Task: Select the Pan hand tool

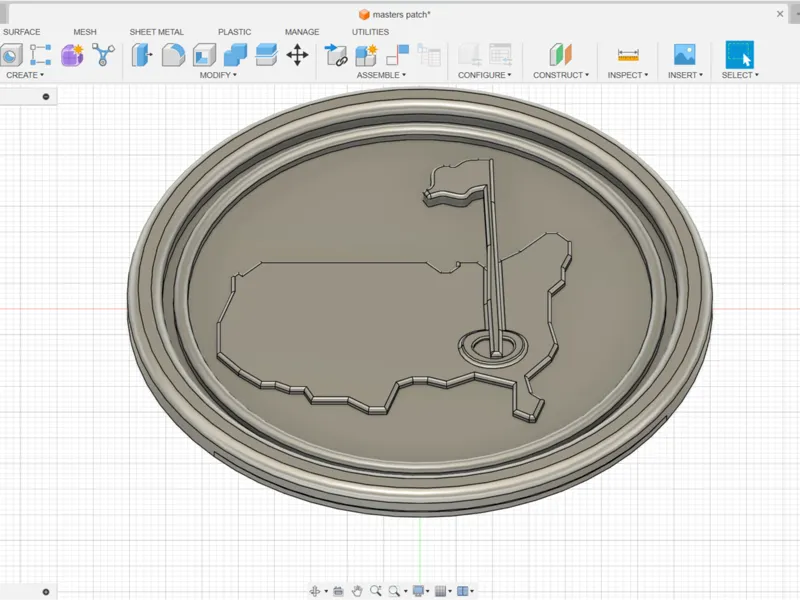Action: [x=357, y=591]
